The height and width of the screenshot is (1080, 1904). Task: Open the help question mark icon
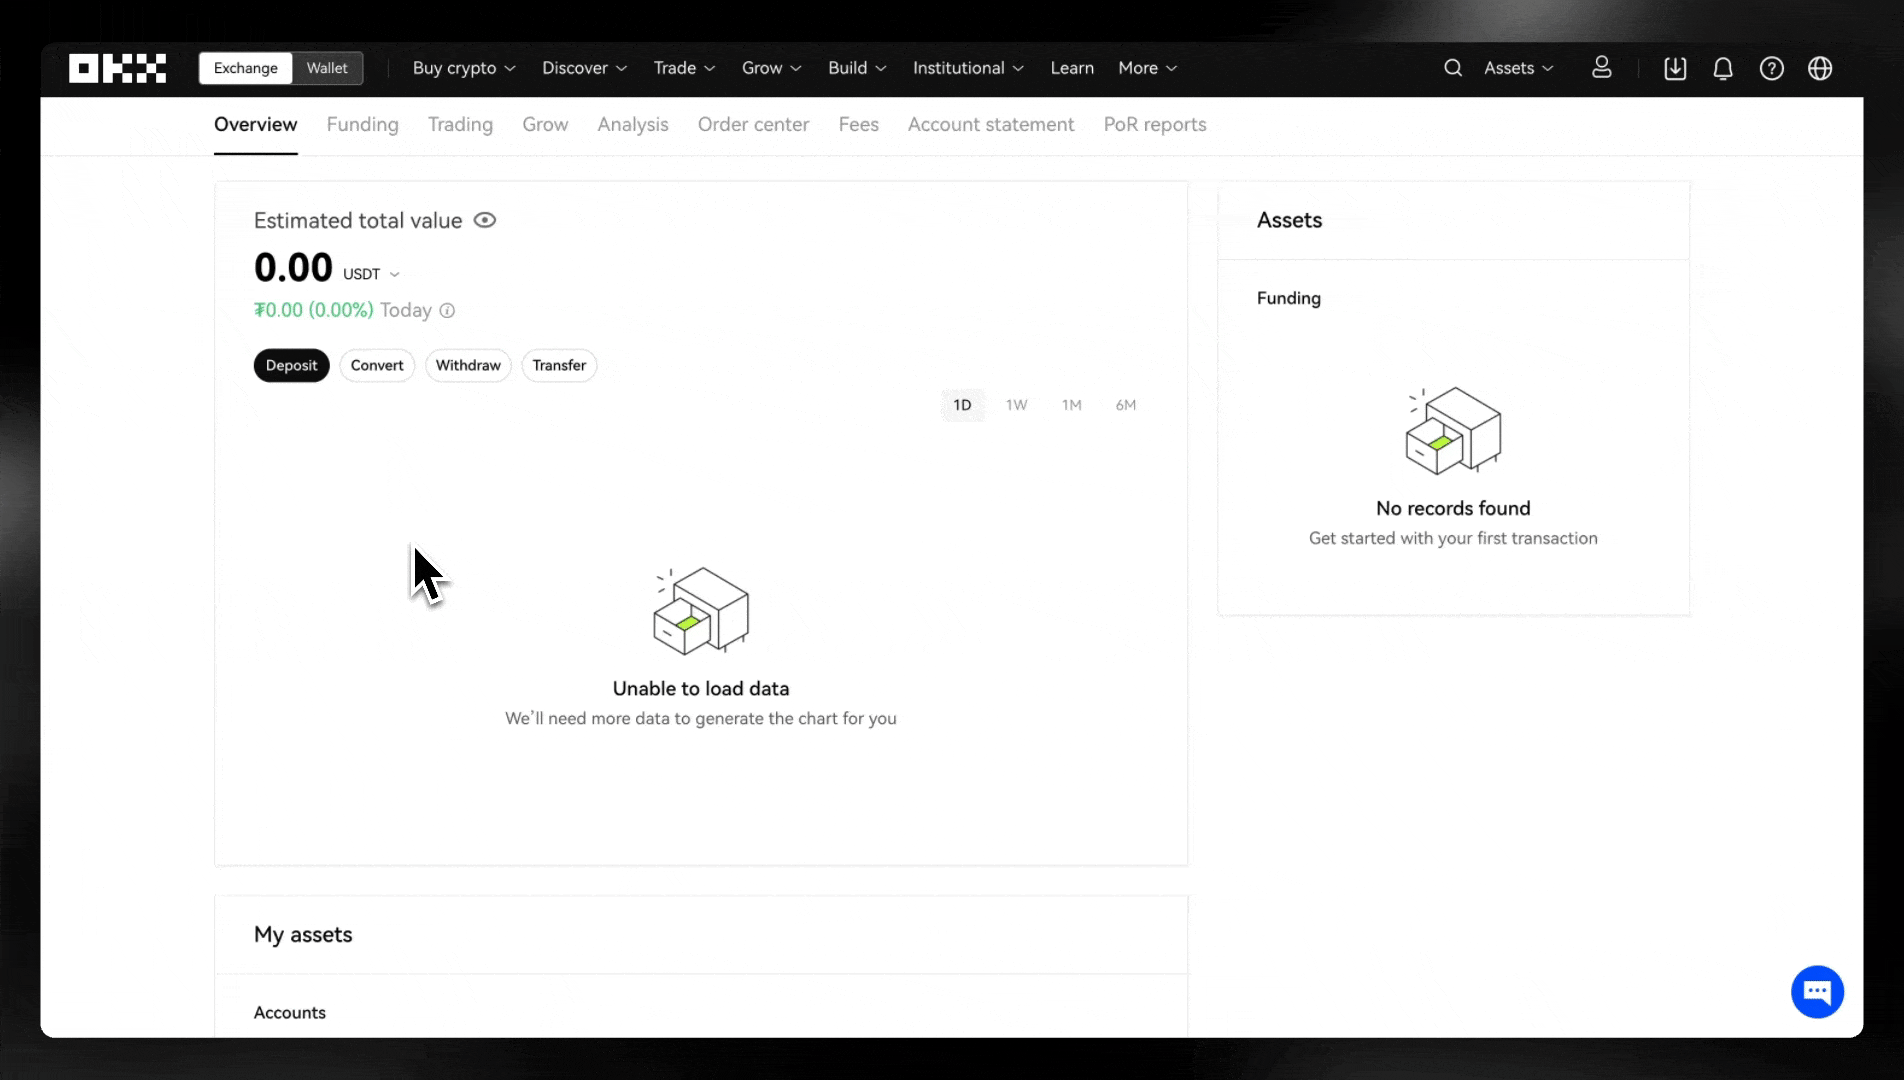[1771, 68]
